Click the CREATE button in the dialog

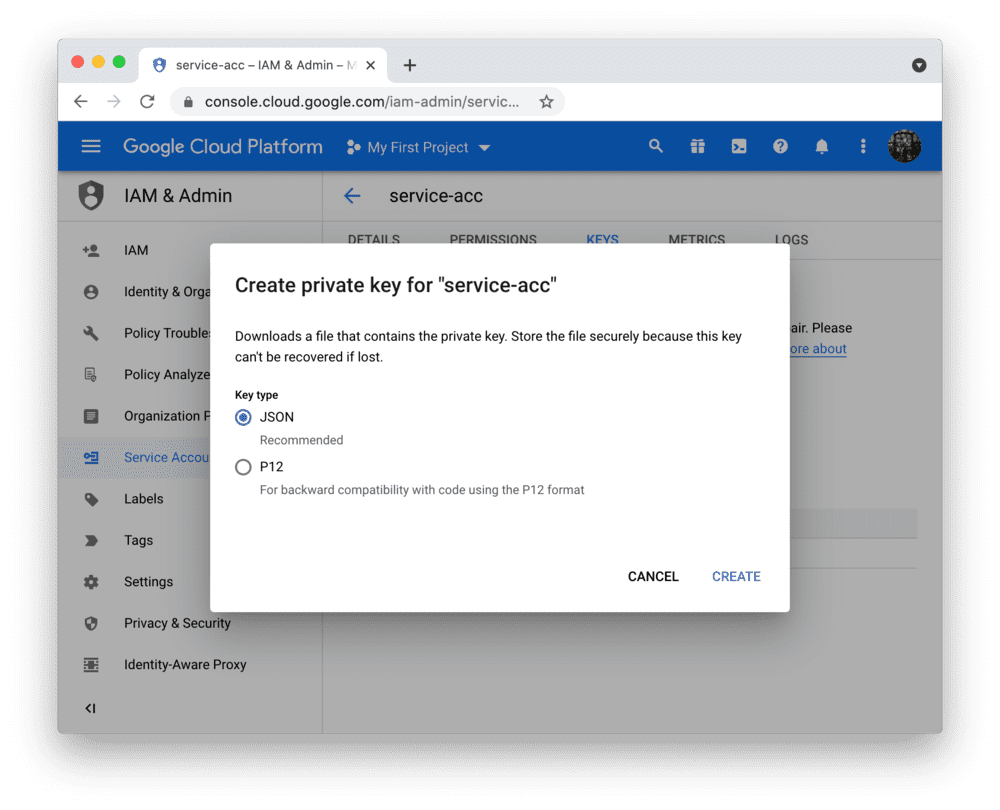click(x=736, y=576)
